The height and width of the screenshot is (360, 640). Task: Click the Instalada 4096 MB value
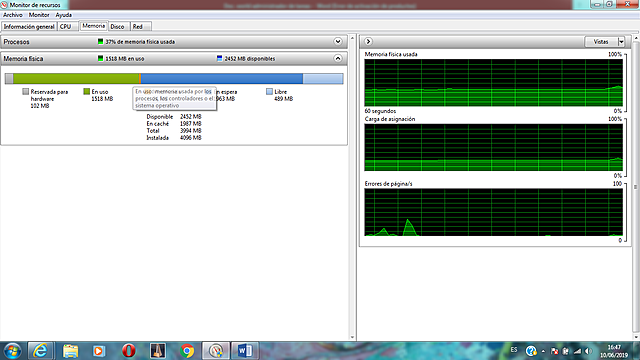pos(191,138)
